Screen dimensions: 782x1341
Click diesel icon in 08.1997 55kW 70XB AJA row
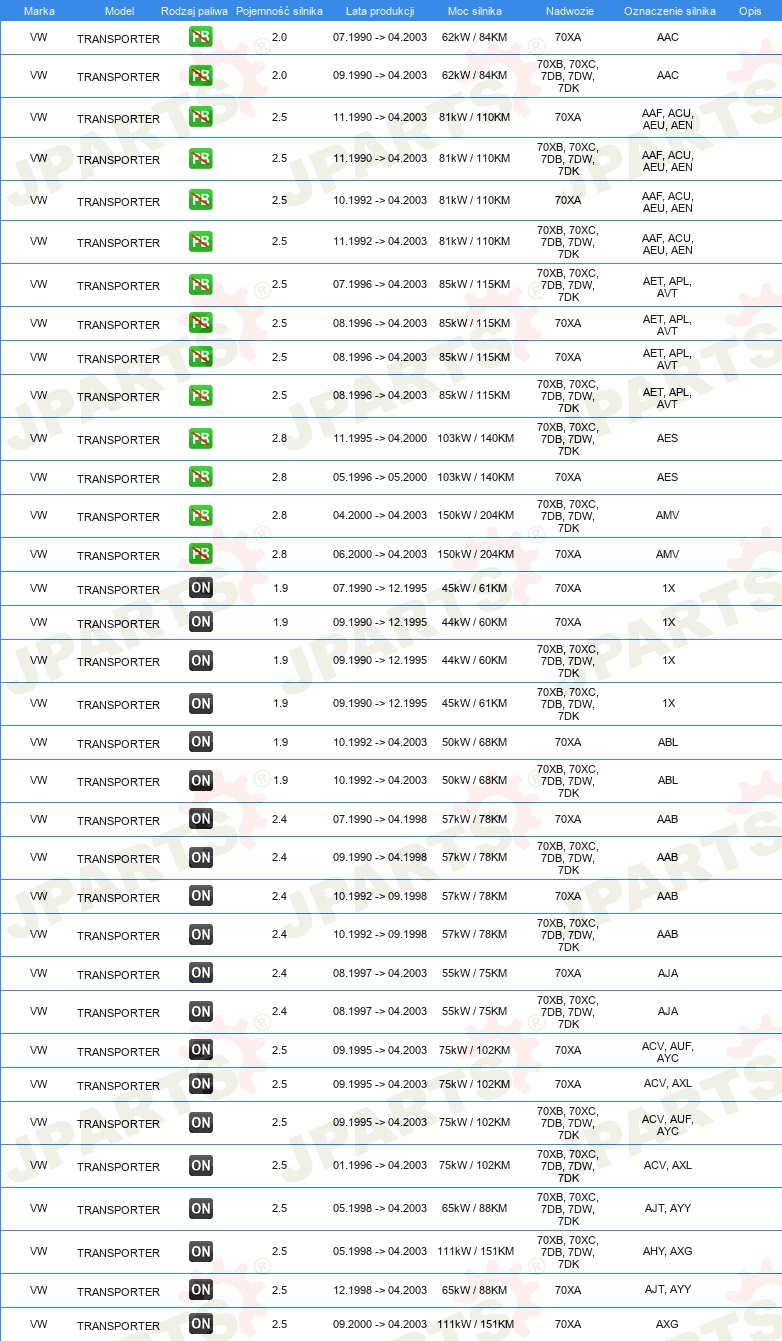click(200, 1011)
